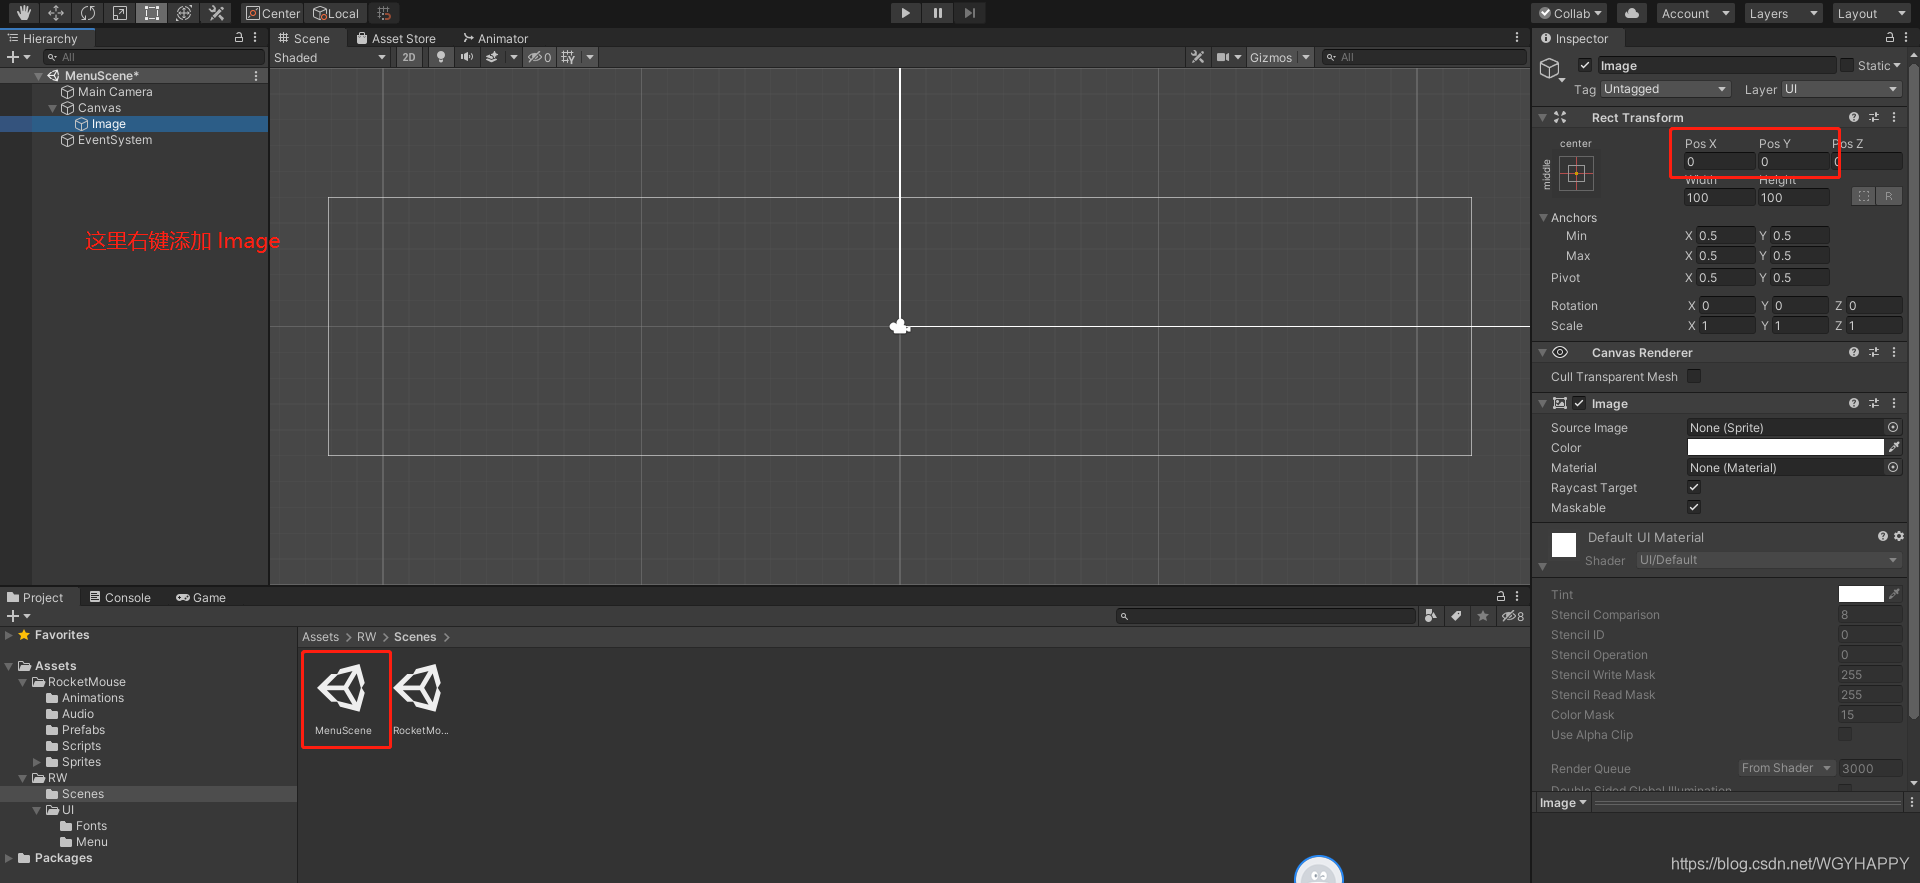This screenshot has width=1920, height=883.
Task: Toggle Image game object active checkbox
Action: click(1585, 65)
